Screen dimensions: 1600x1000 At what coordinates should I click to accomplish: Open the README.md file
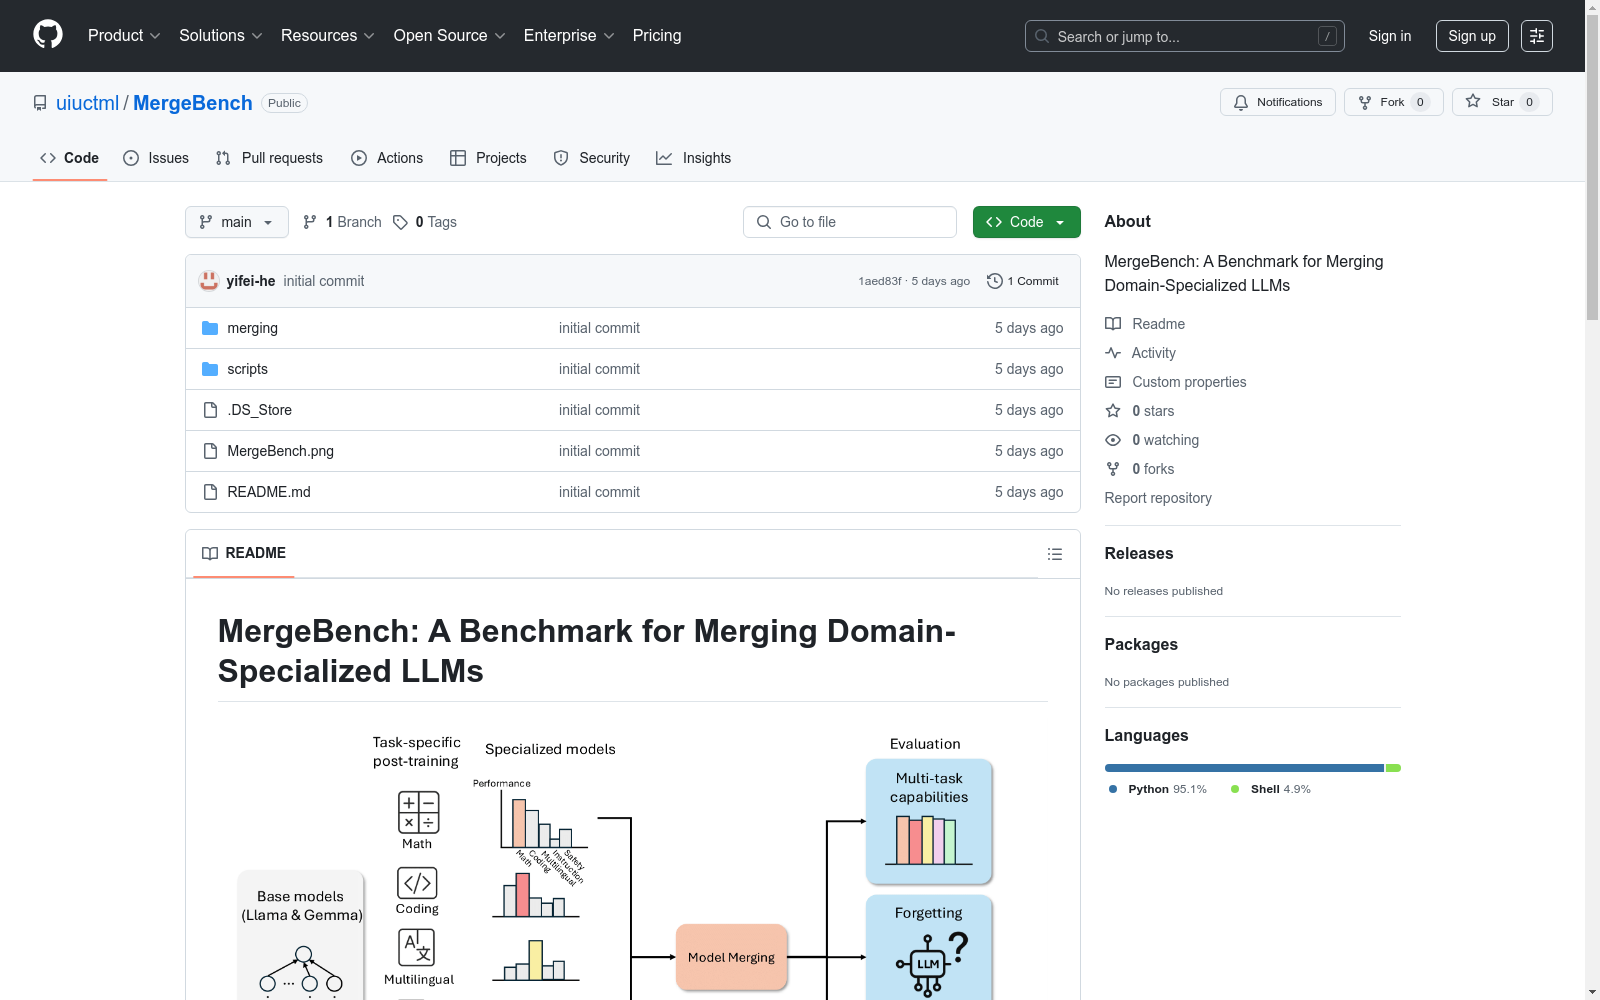click(269, 492)
